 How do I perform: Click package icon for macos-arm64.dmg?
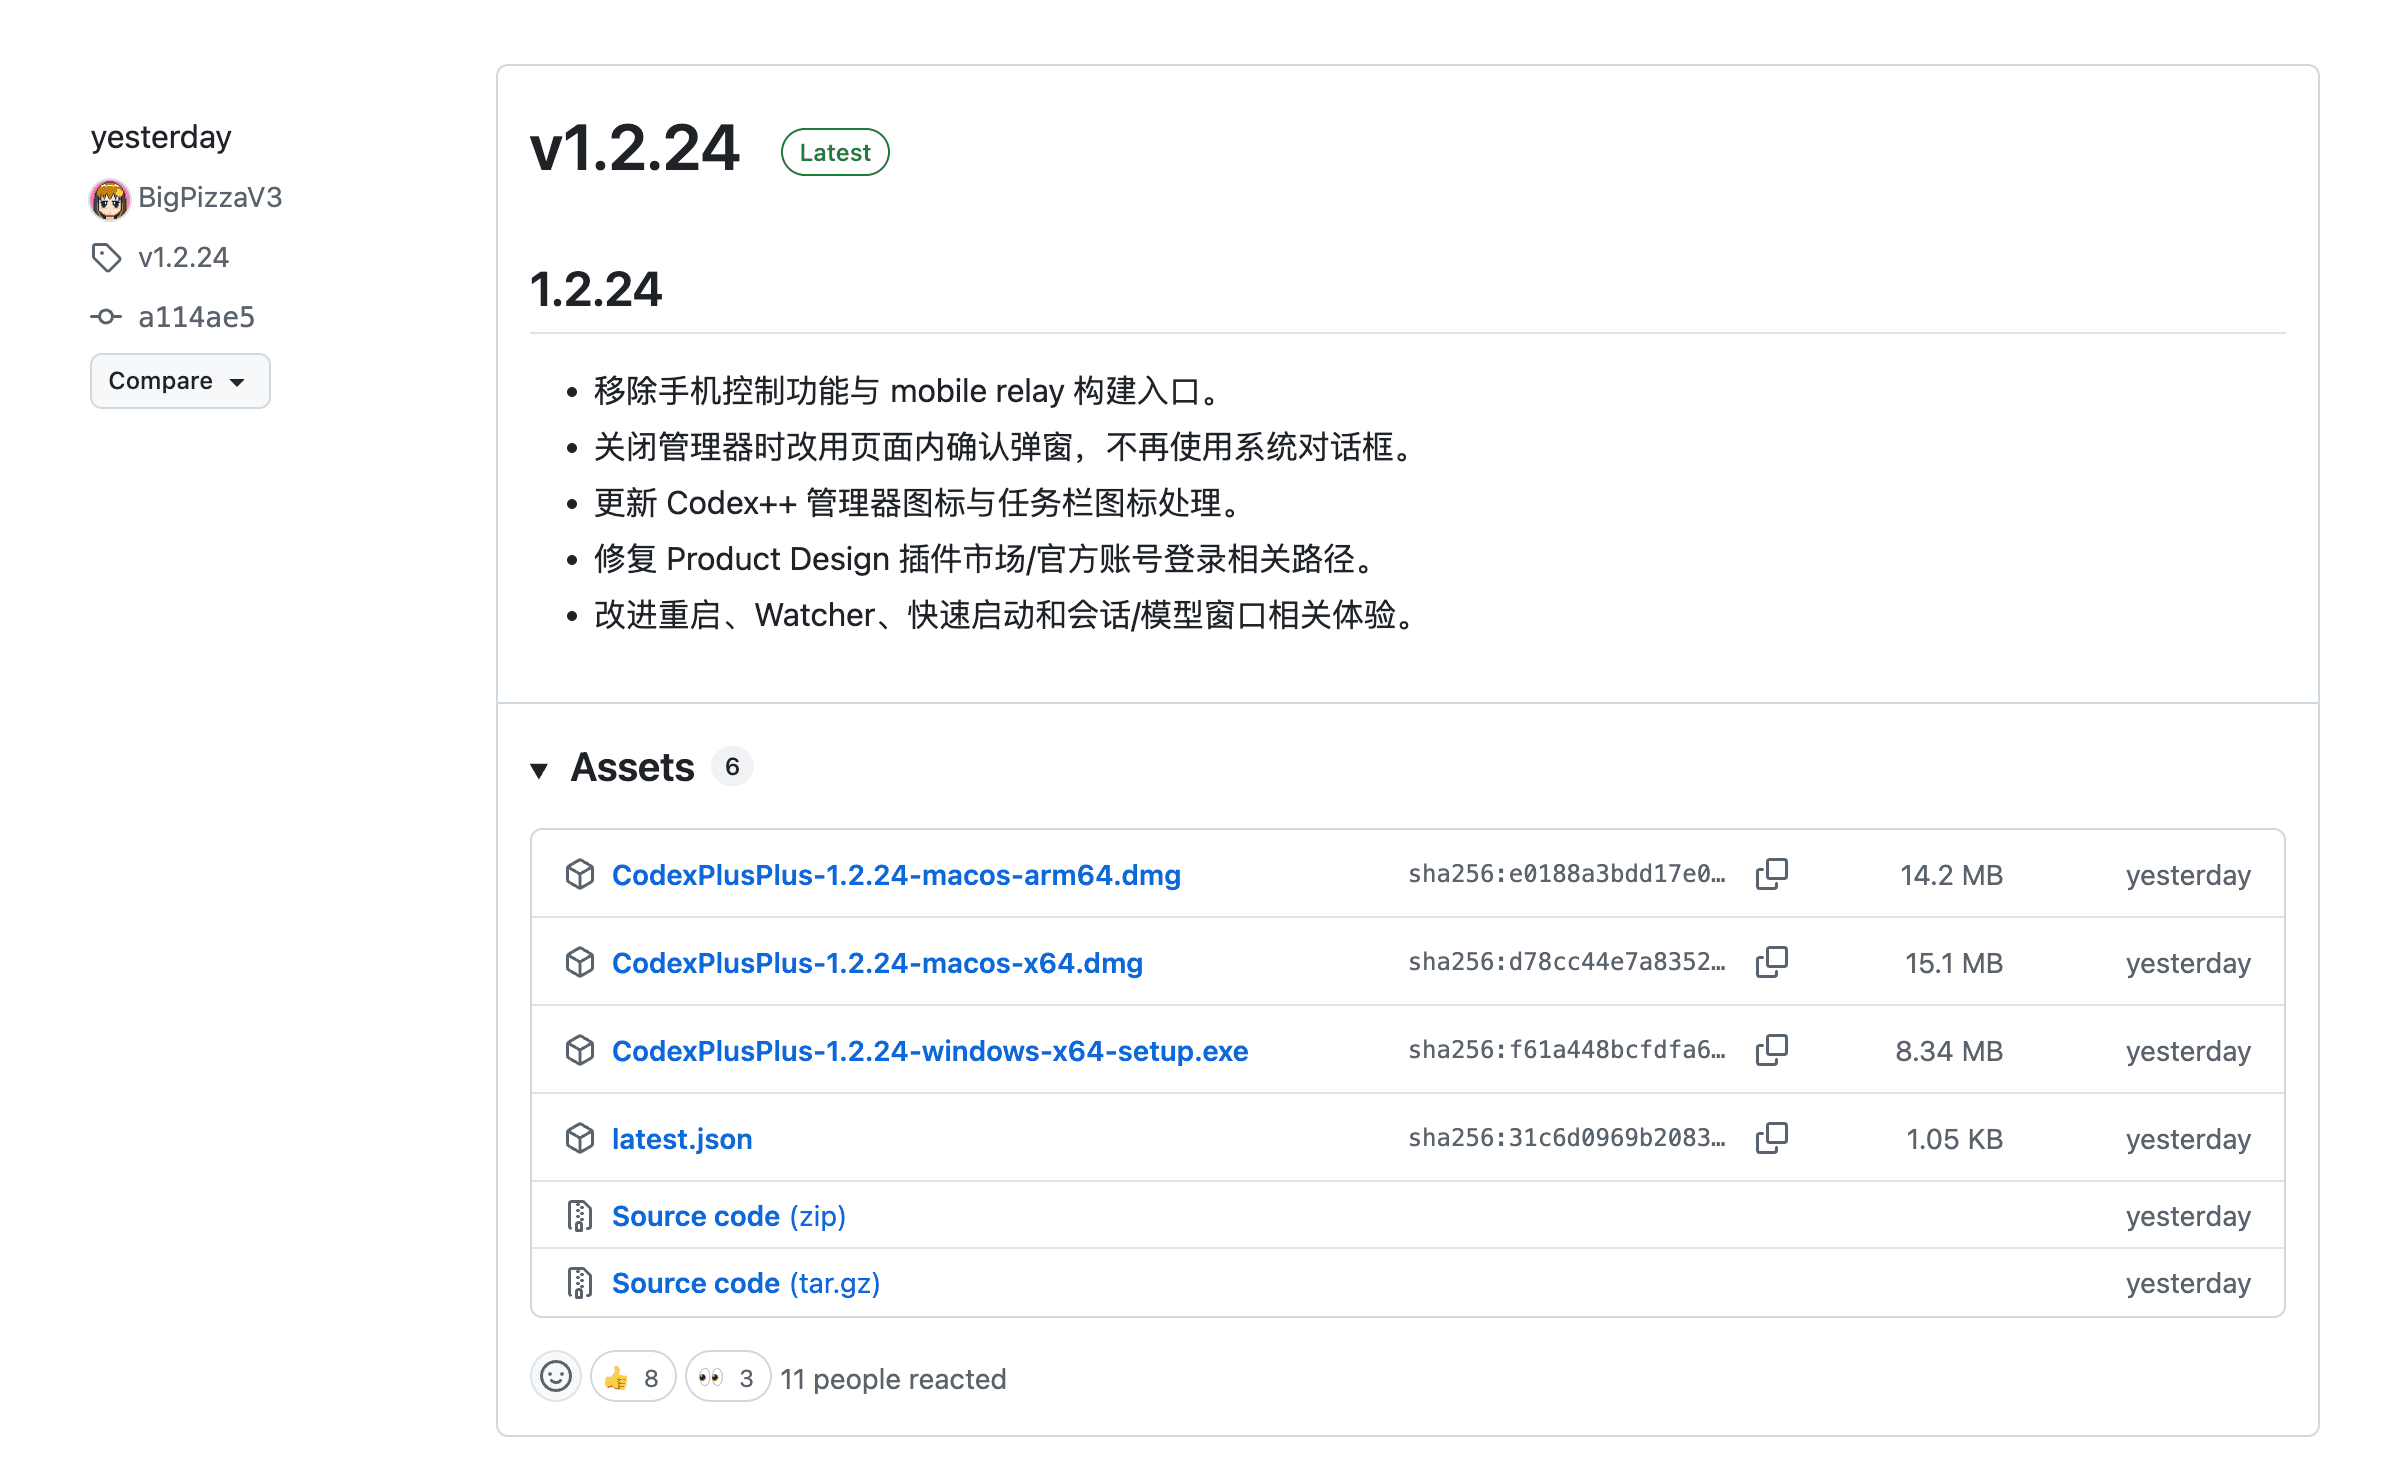click(x=580, y=874)
